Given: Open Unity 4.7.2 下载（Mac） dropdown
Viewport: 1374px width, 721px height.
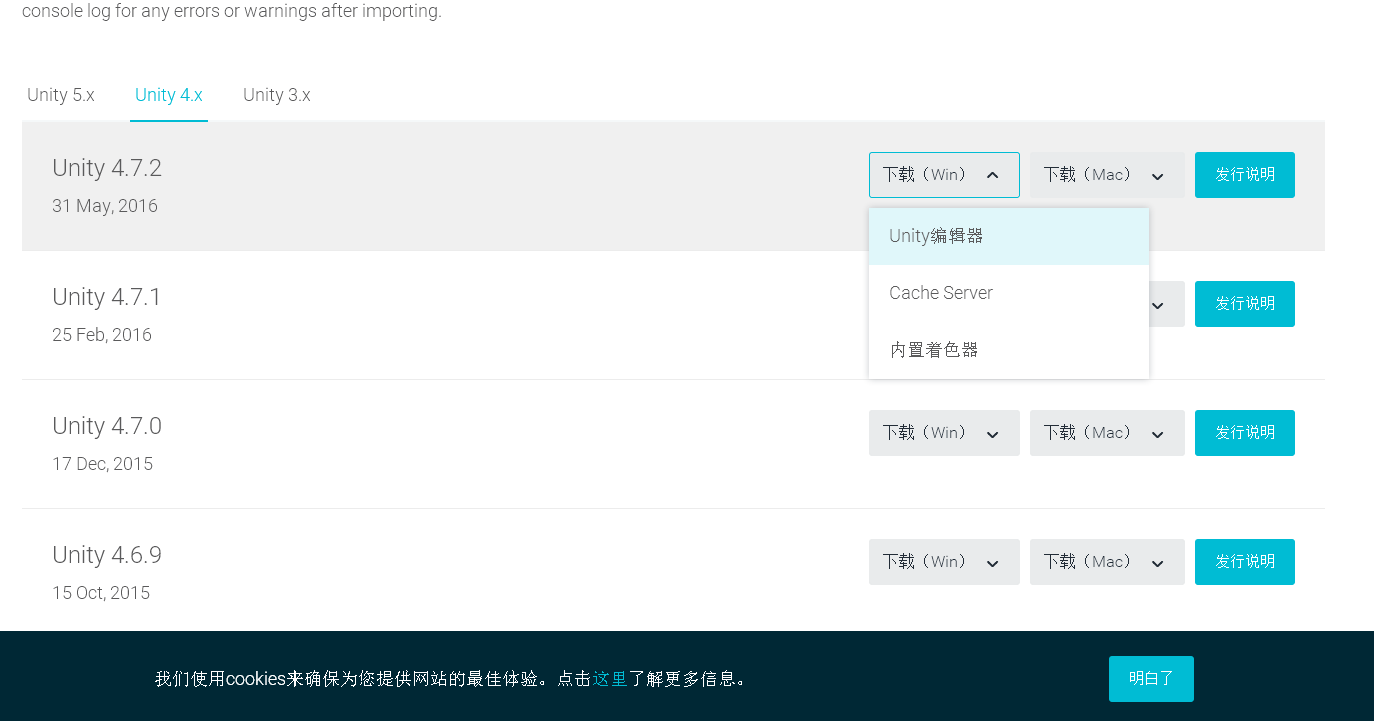Looking at the screenshot, I should pos(1107,175).
